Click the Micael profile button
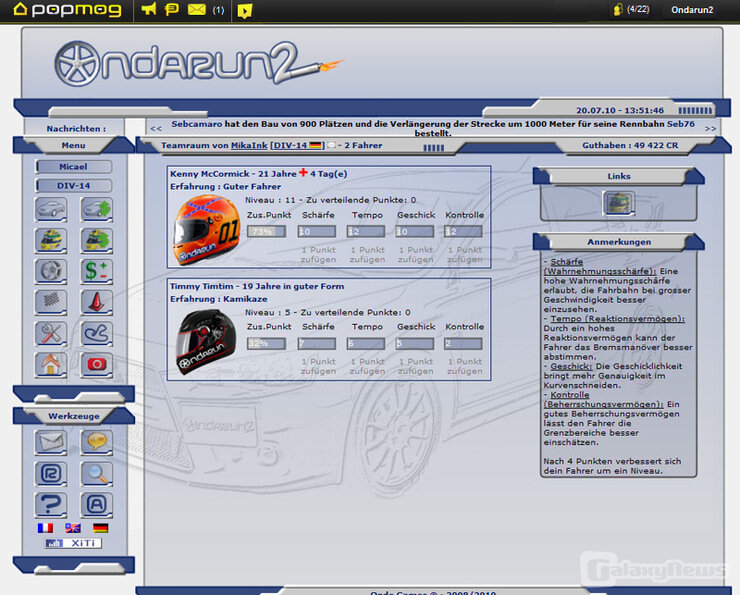 [x=74, y=167]
